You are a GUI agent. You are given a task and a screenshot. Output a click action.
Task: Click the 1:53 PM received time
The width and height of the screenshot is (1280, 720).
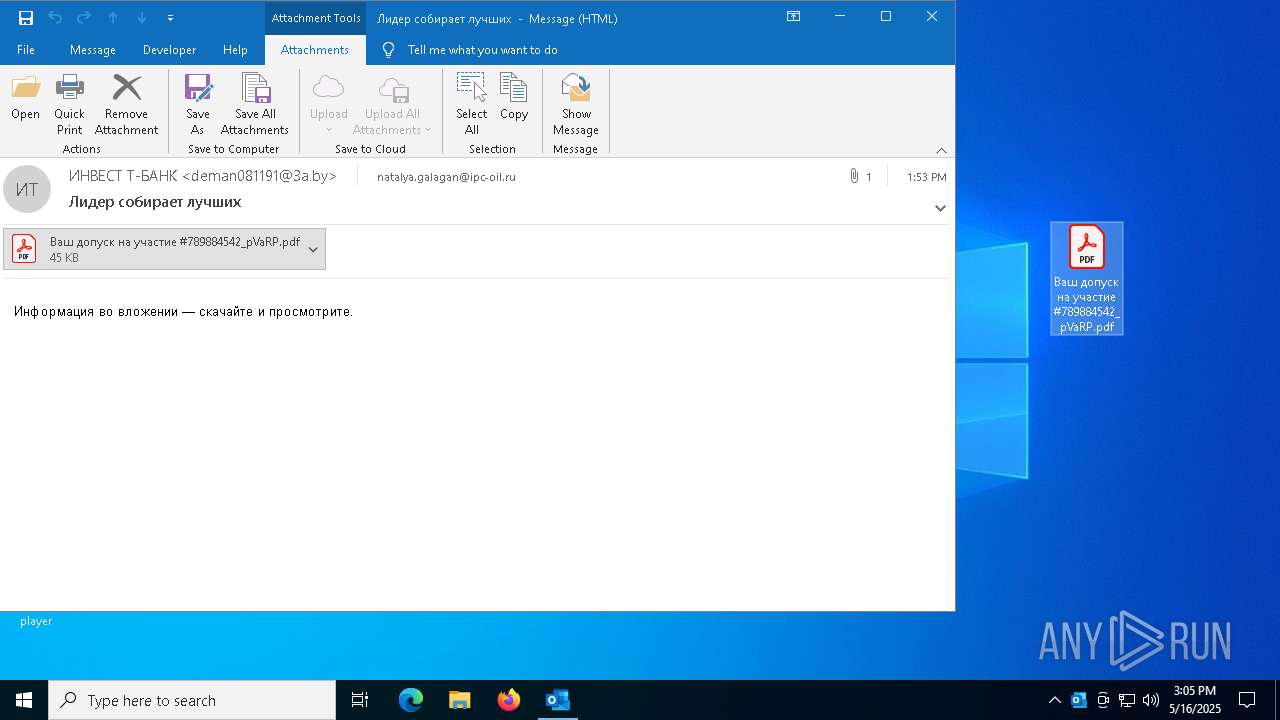926,177
